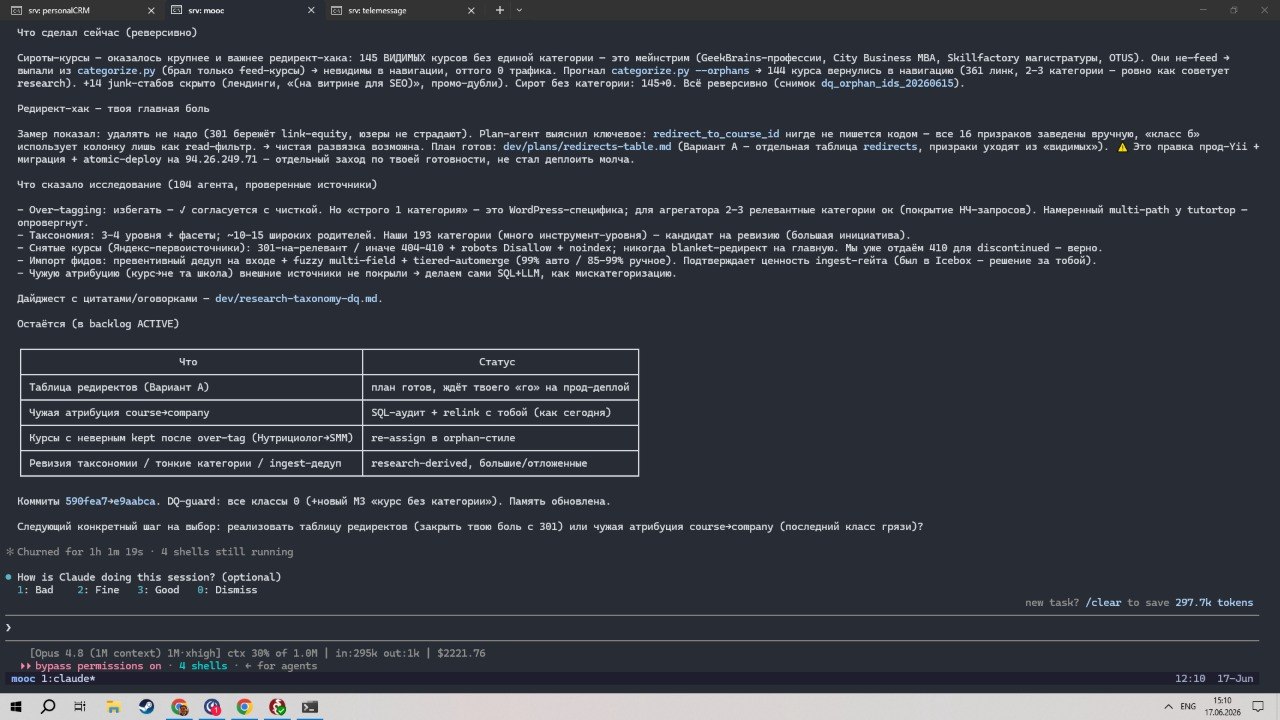Open the terminal app taskbar icon
The width and height of the screenshot is (1280, 720).
point(310,707)
